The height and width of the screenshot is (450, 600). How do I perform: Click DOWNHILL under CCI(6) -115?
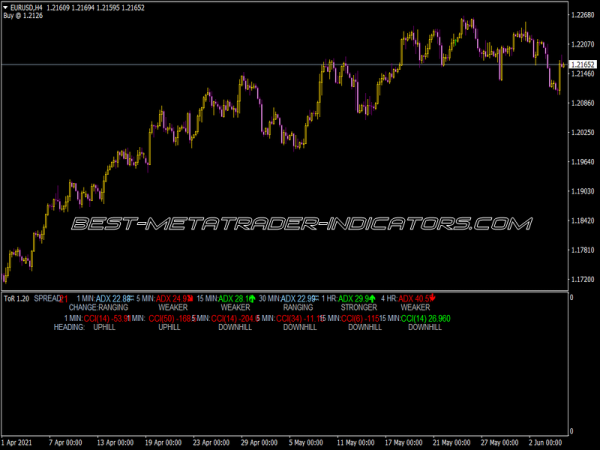(x=365, y=327)
